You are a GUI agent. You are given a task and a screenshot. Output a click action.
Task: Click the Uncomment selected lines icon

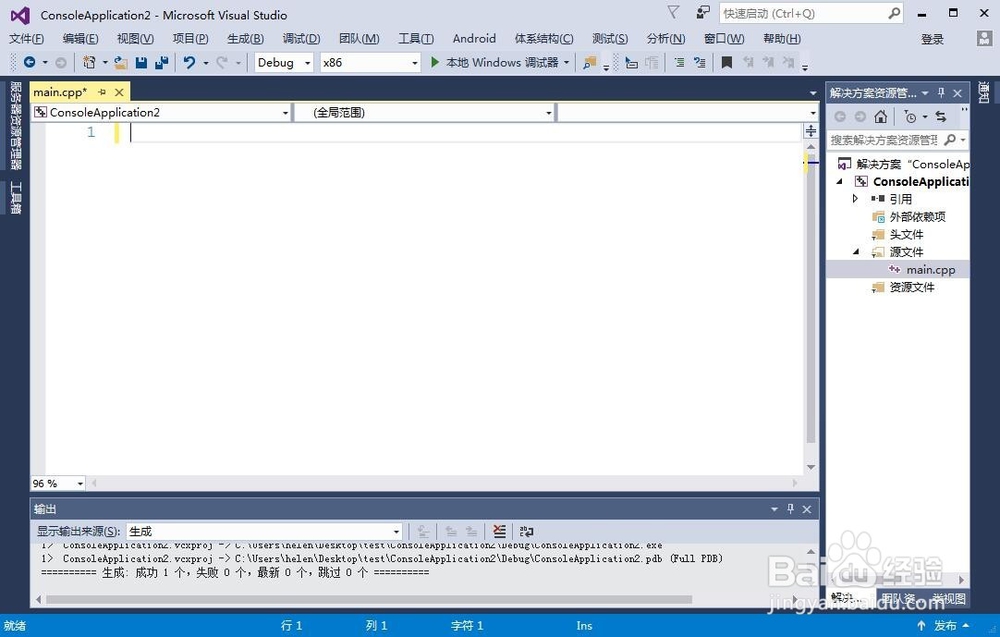click(700, 62)
